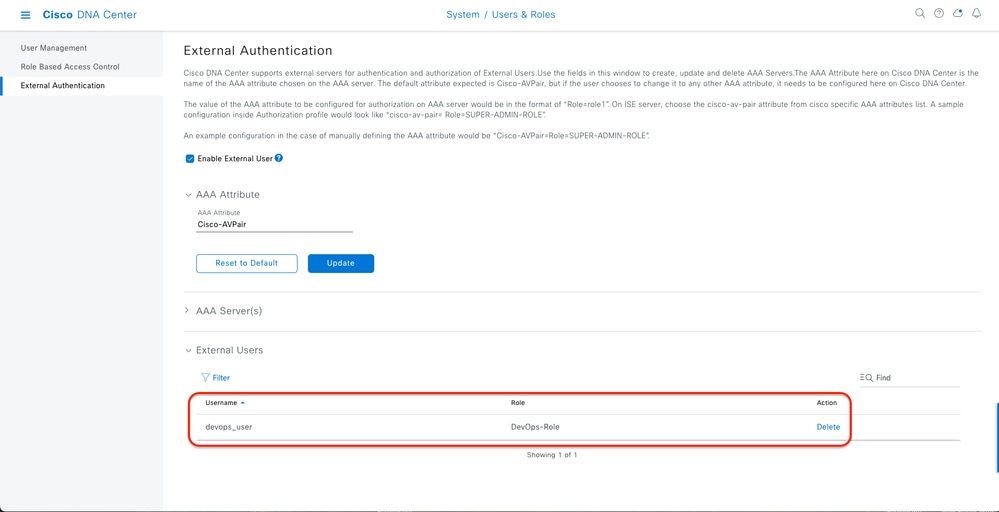Image resolution: width=999 pixels, height=512 pixels.
Task: Click the DevOps-Role cell
Action: coord(535,427)
